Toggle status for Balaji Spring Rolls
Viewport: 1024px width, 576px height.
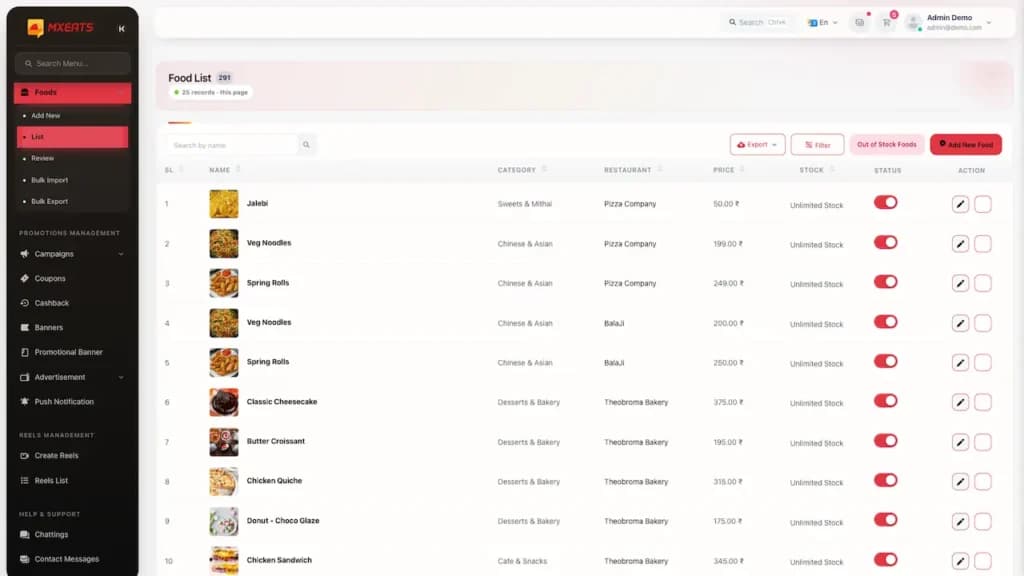pos(886,361)
